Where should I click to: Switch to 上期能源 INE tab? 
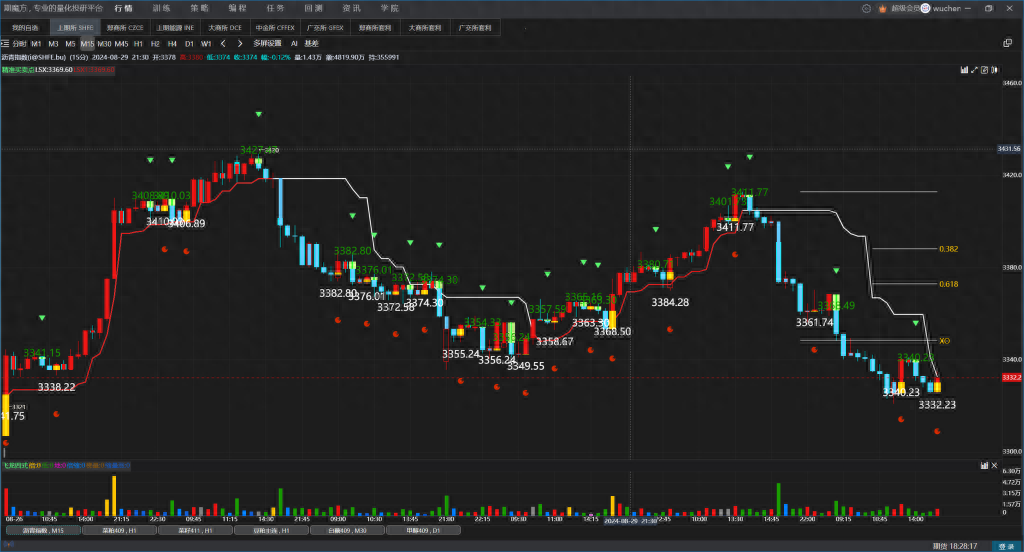(175, 28)
